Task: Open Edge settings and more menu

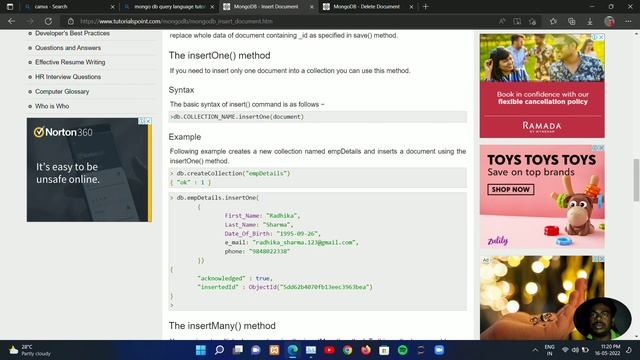Action: 628,21
